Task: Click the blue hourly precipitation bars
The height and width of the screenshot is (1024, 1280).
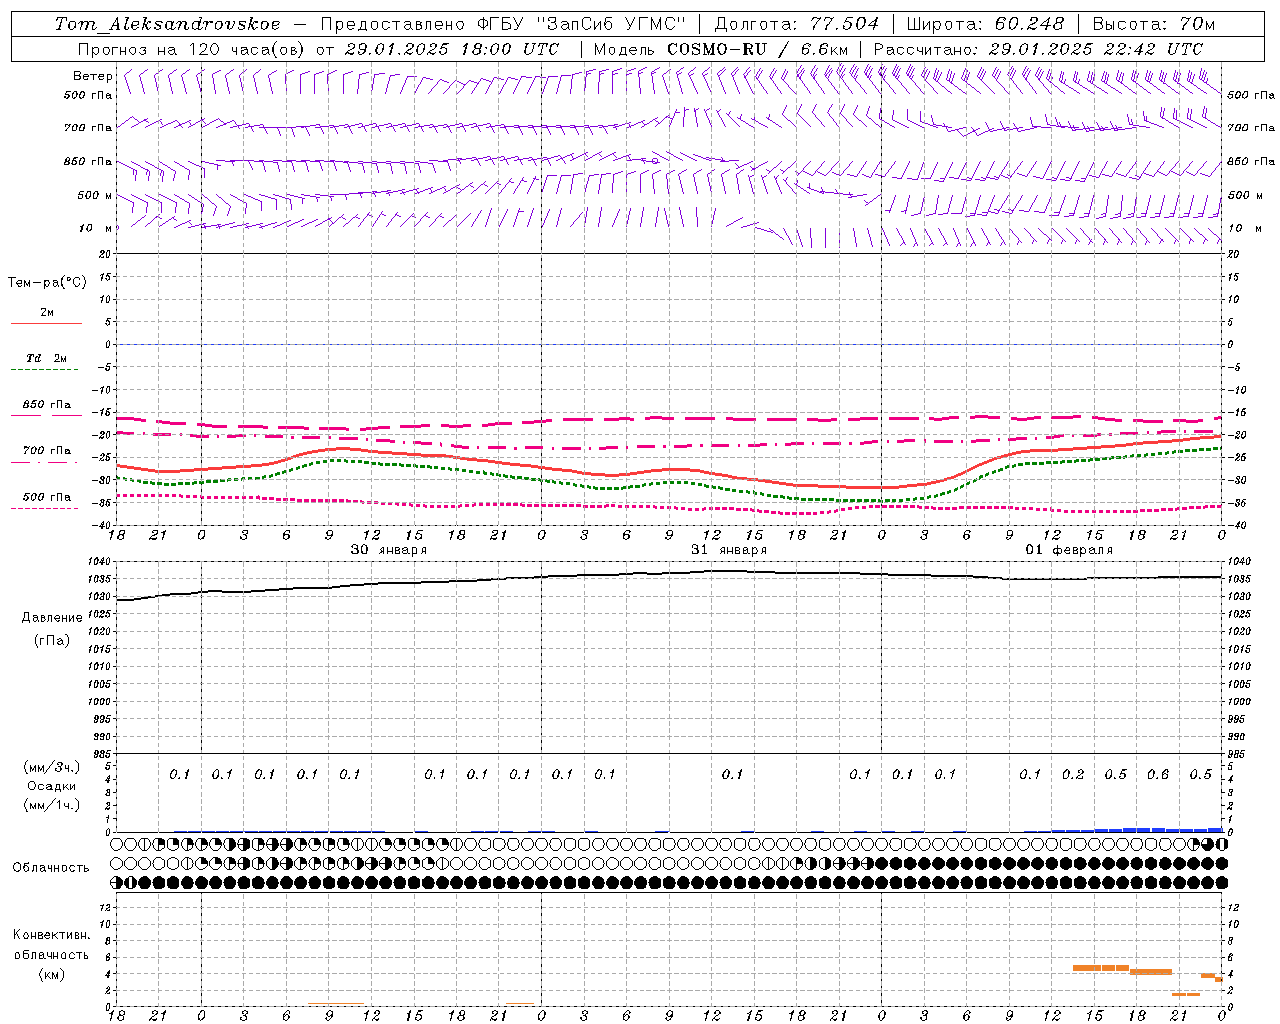Action: tap(1137, 830)
